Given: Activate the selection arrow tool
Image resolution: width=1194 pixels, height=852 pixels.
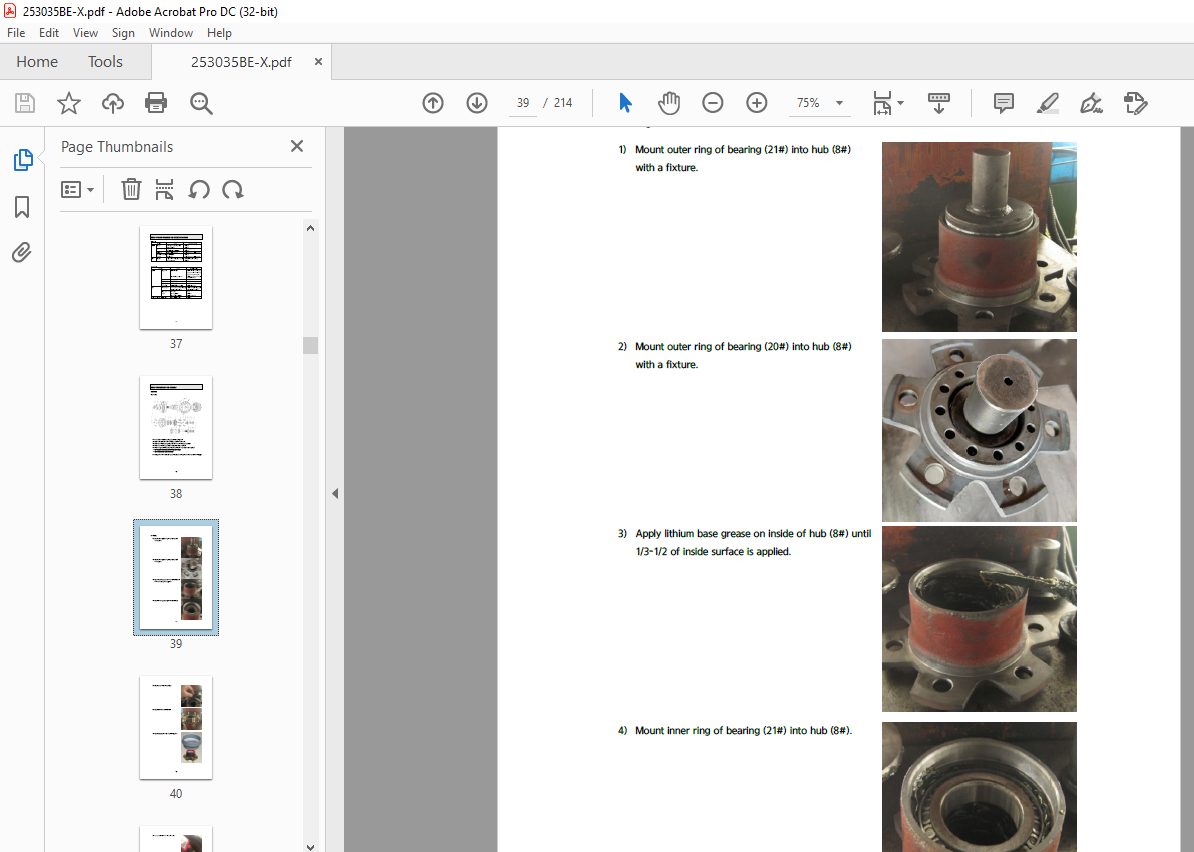Looking at the screenshot, I should [625, 103].
